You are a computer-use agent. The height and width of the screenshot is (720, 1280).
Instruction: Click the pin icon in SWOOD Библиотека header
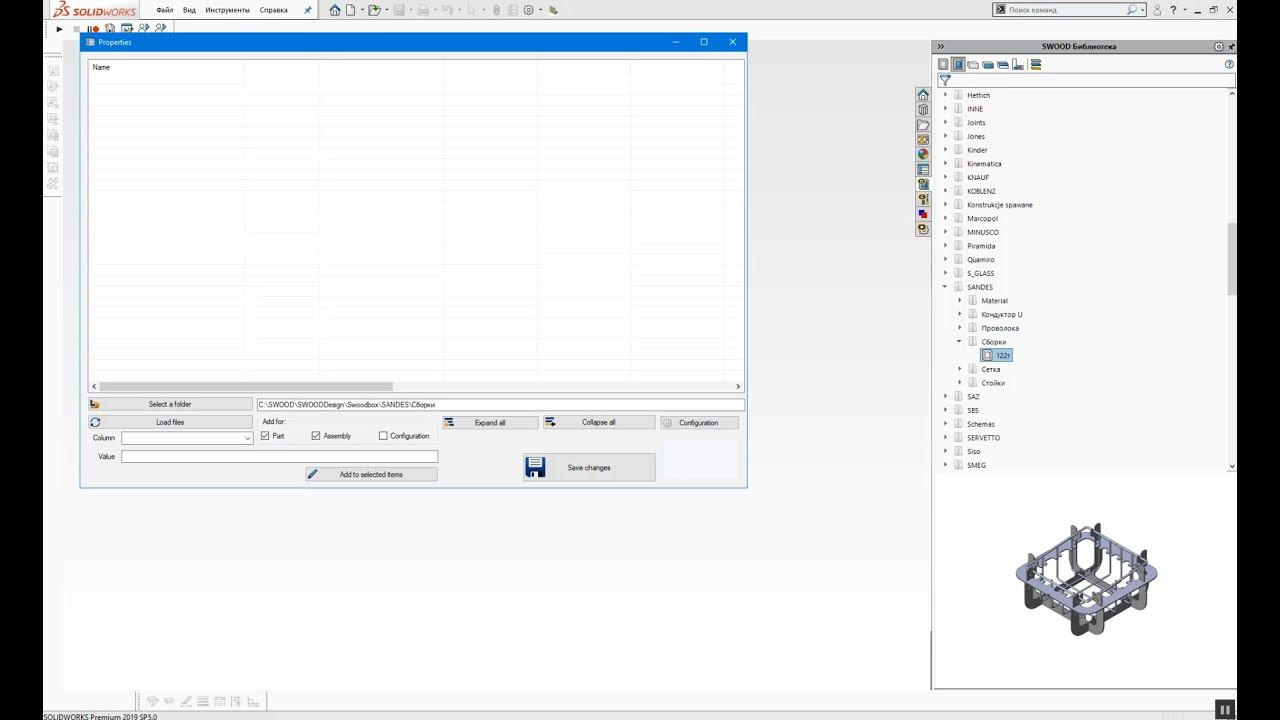tap(1231, 47)
